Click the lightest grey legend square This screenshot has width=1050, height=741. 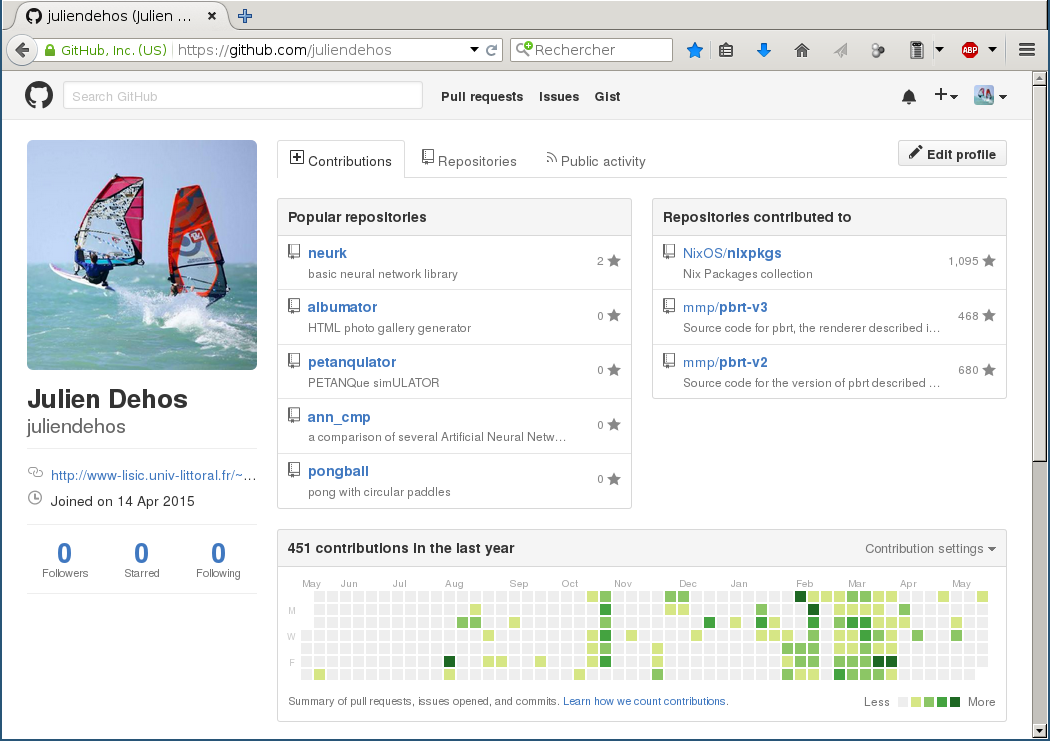pos(903,702)
